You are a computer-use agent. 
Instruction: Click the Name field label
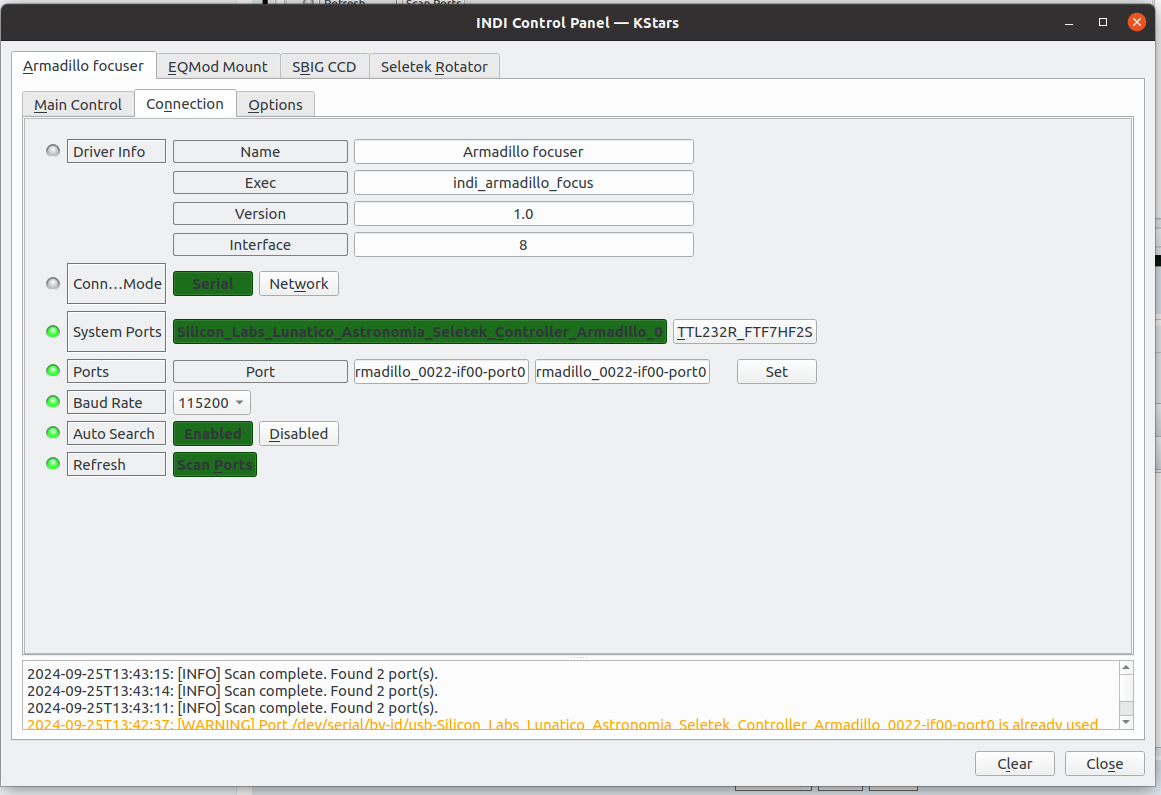[260, 152]
